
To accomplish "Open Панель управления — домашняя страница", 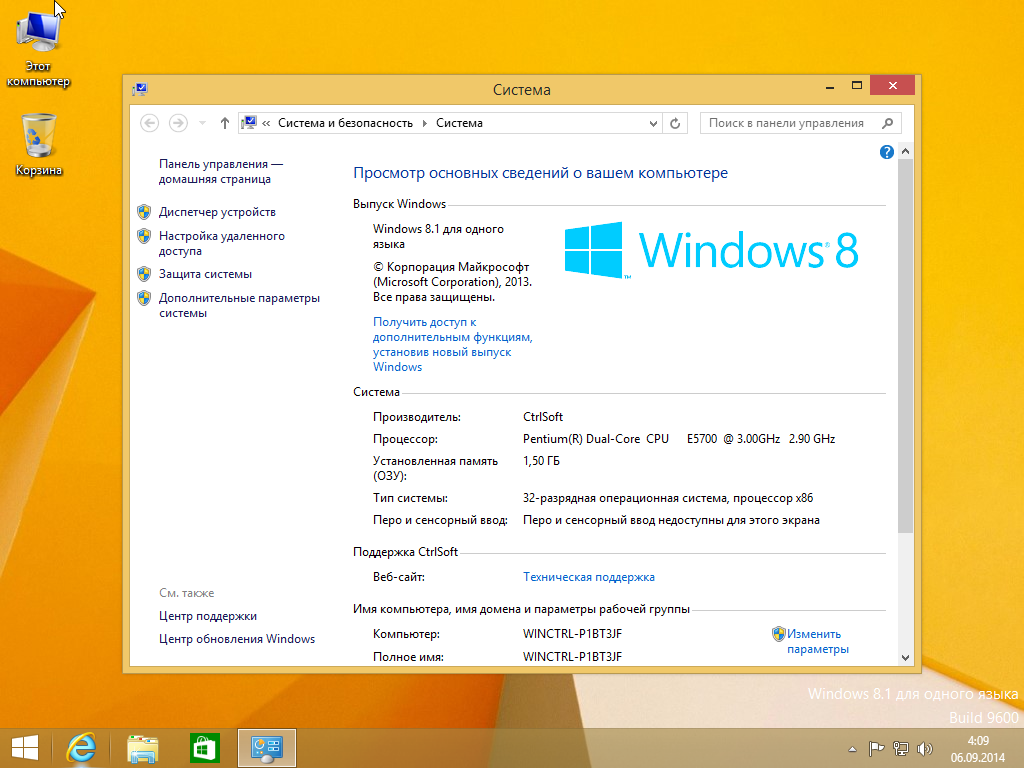I will click(221, 171).
